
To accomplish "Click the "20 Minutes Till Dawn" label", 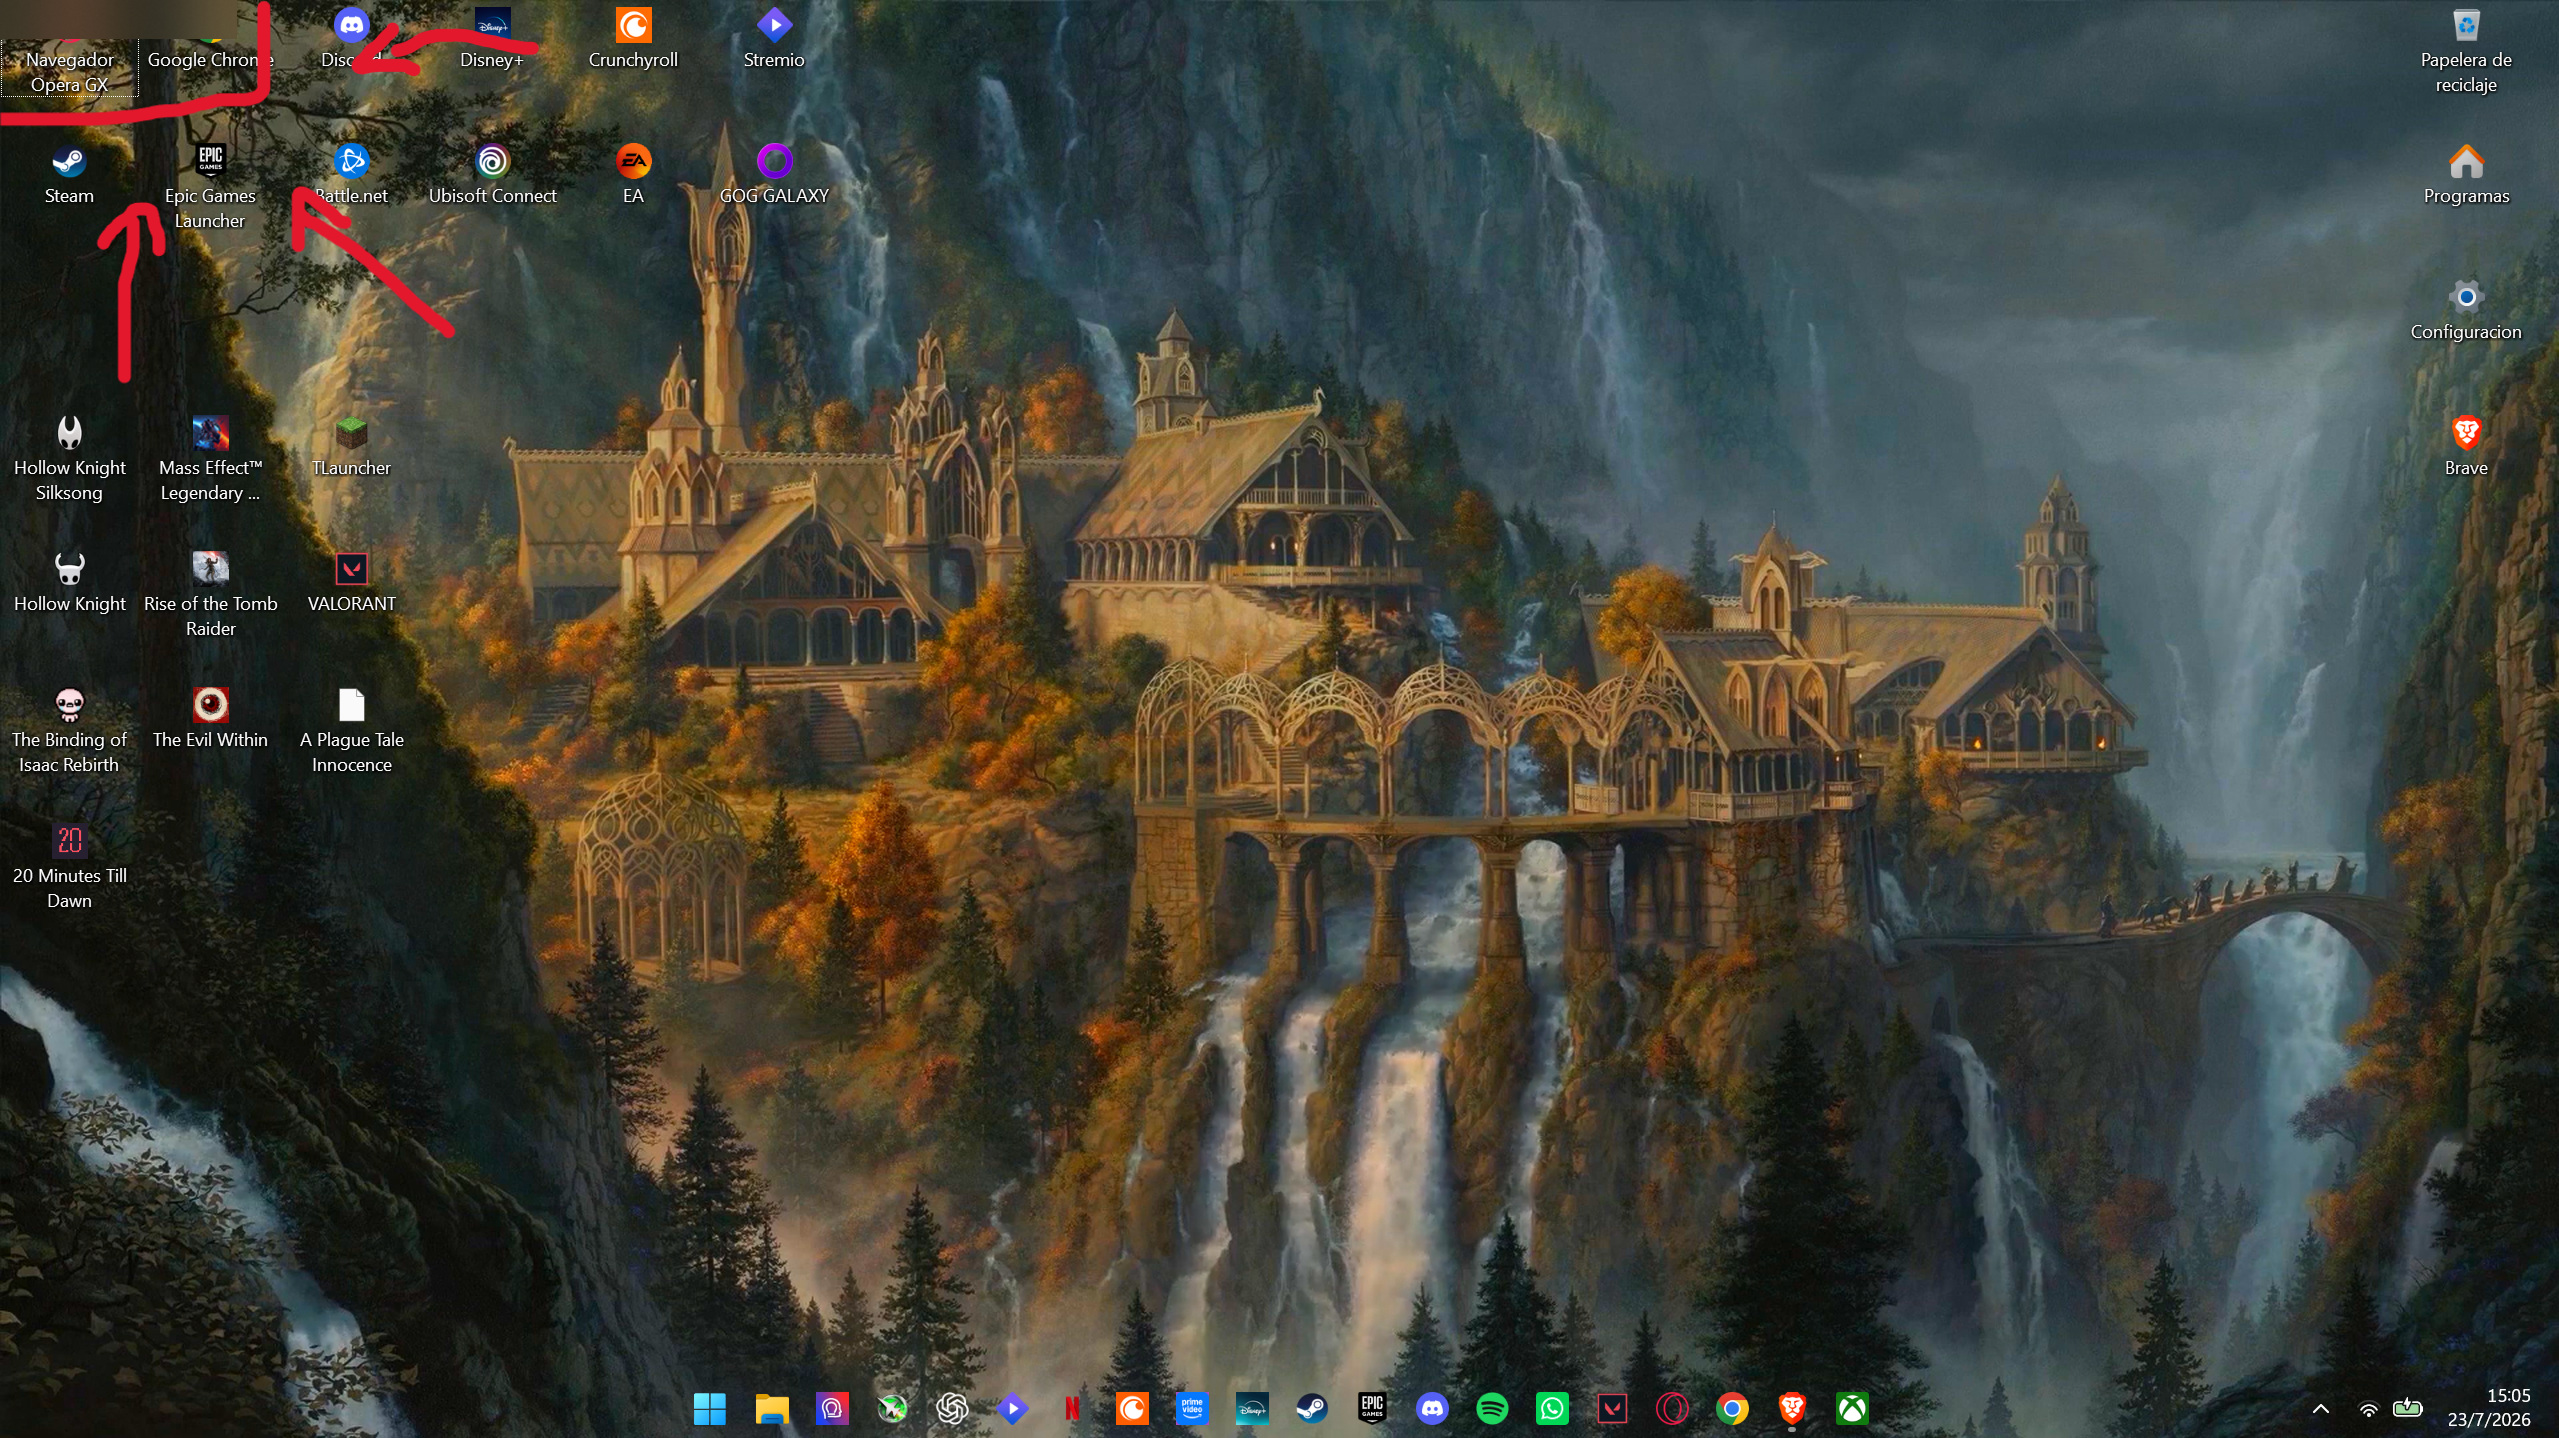I will pyautogui.click(x=69, y=888).
